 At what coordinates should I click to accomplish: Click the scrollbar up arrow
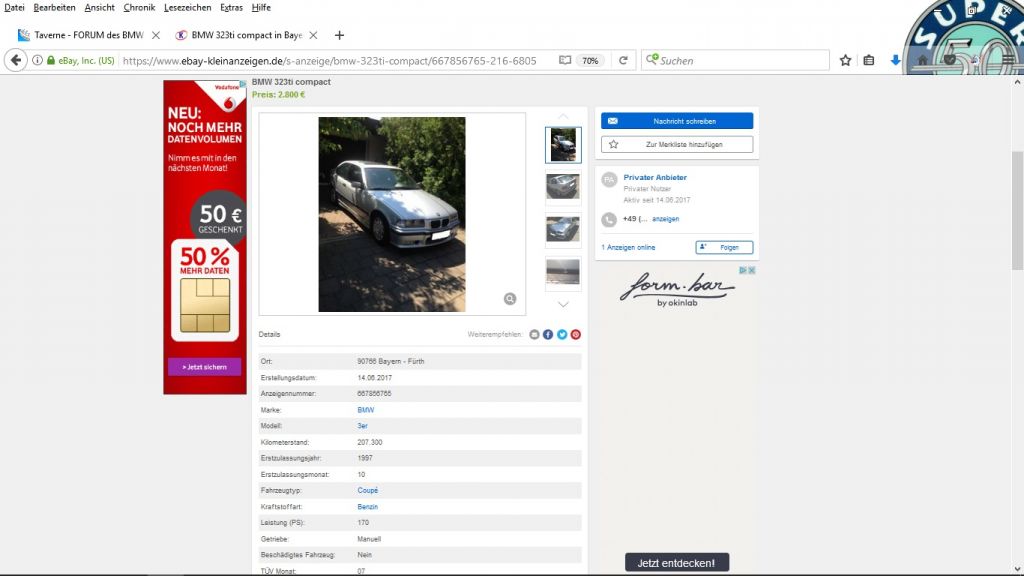1017,82
